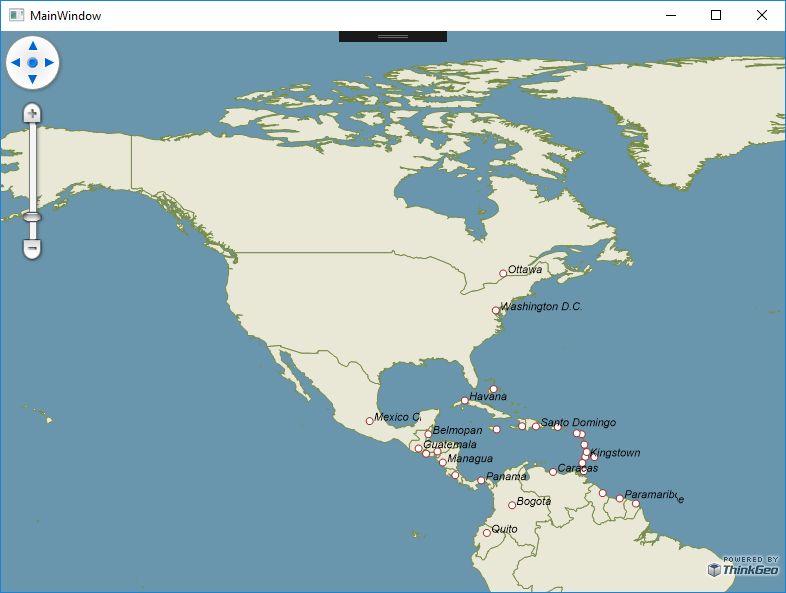Maximize the MainWindow window
Image resolution: width=786 pixels, height=593 pixels.
click(715, 16)
